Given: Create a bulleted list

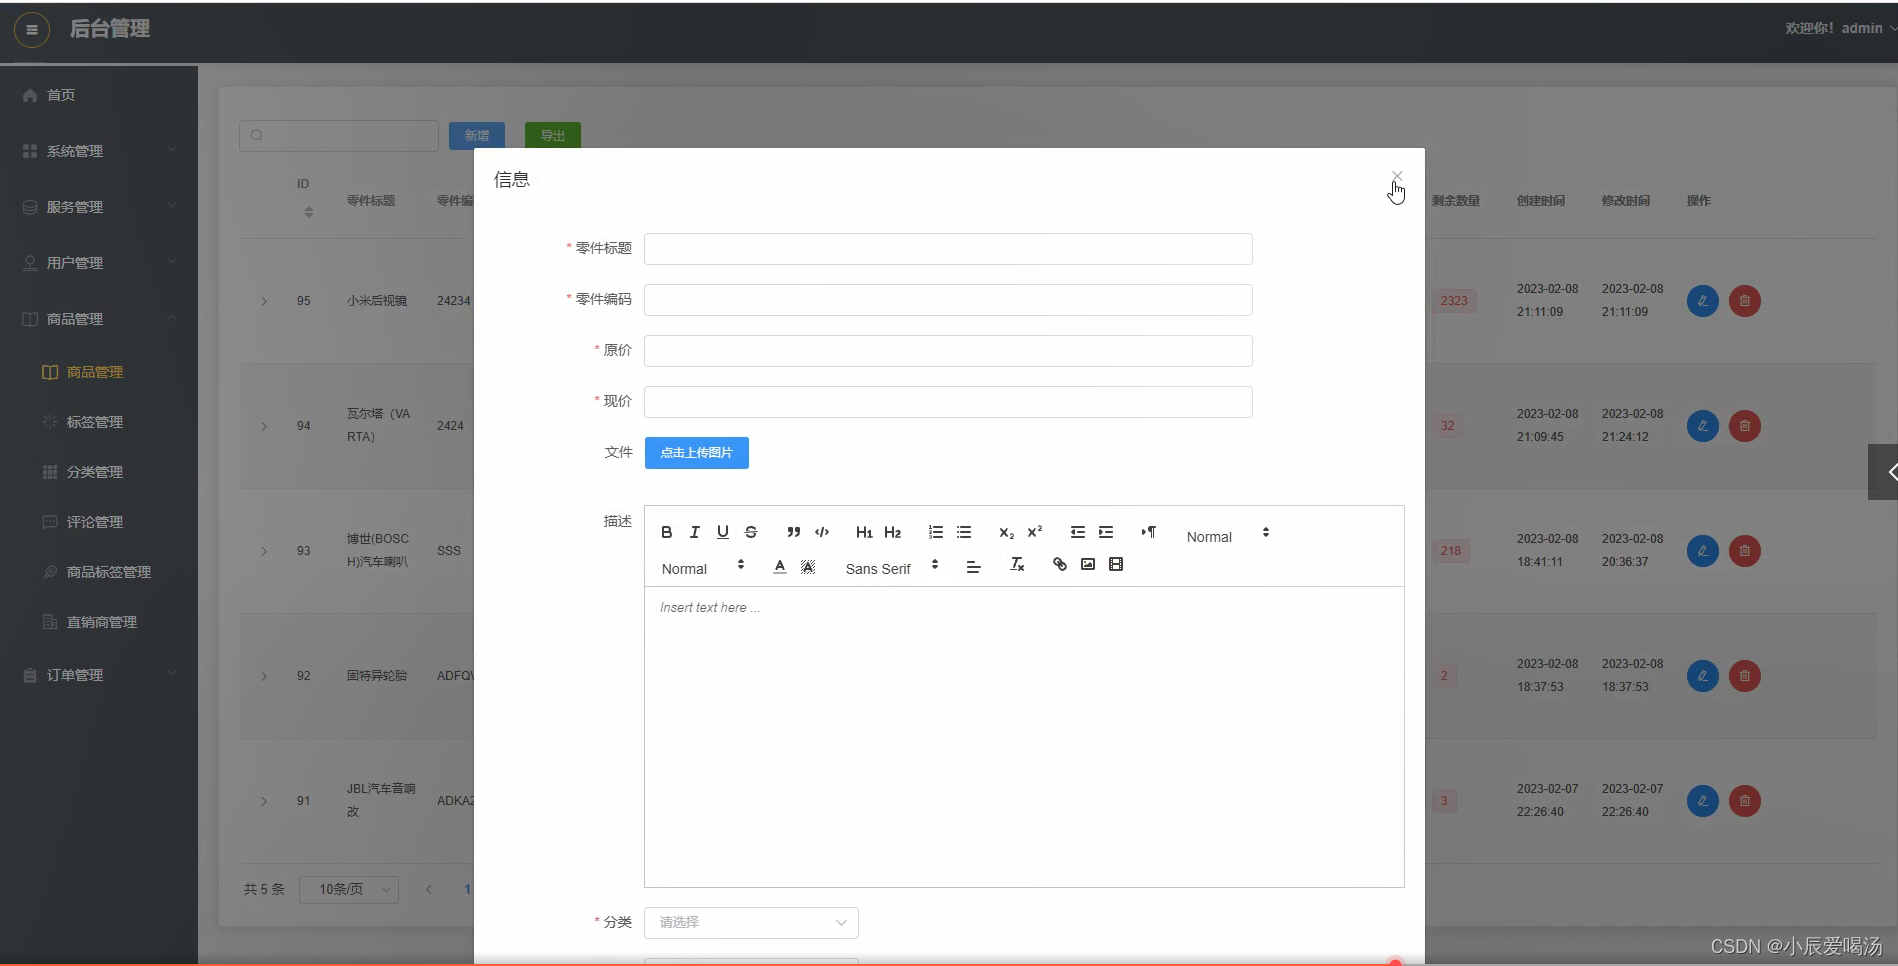Looking at the screenshot, I should coord(964,533).
